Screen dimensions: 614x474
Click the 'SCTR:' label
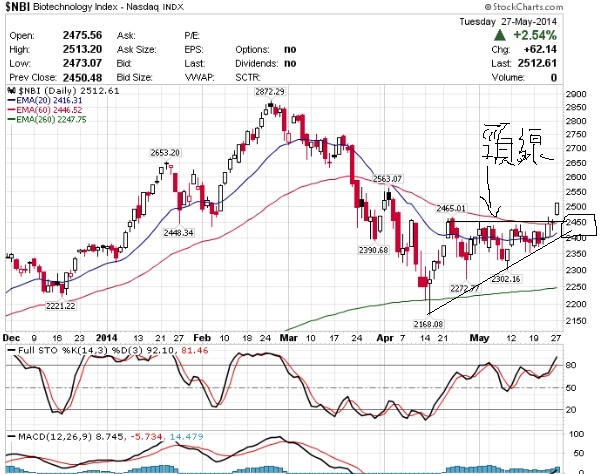[x=248, y=78]
